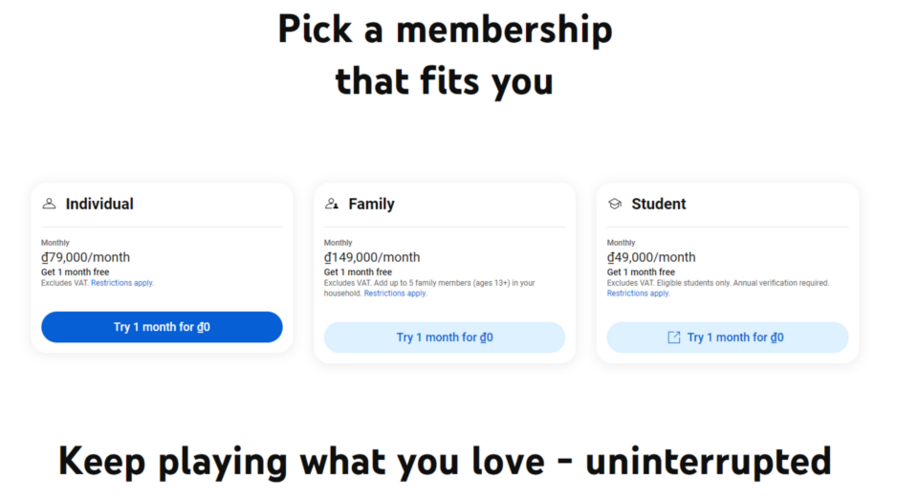Click the "Keep playing what you love" heading
This screenshot has width=918, height=500.
point(445,461)
